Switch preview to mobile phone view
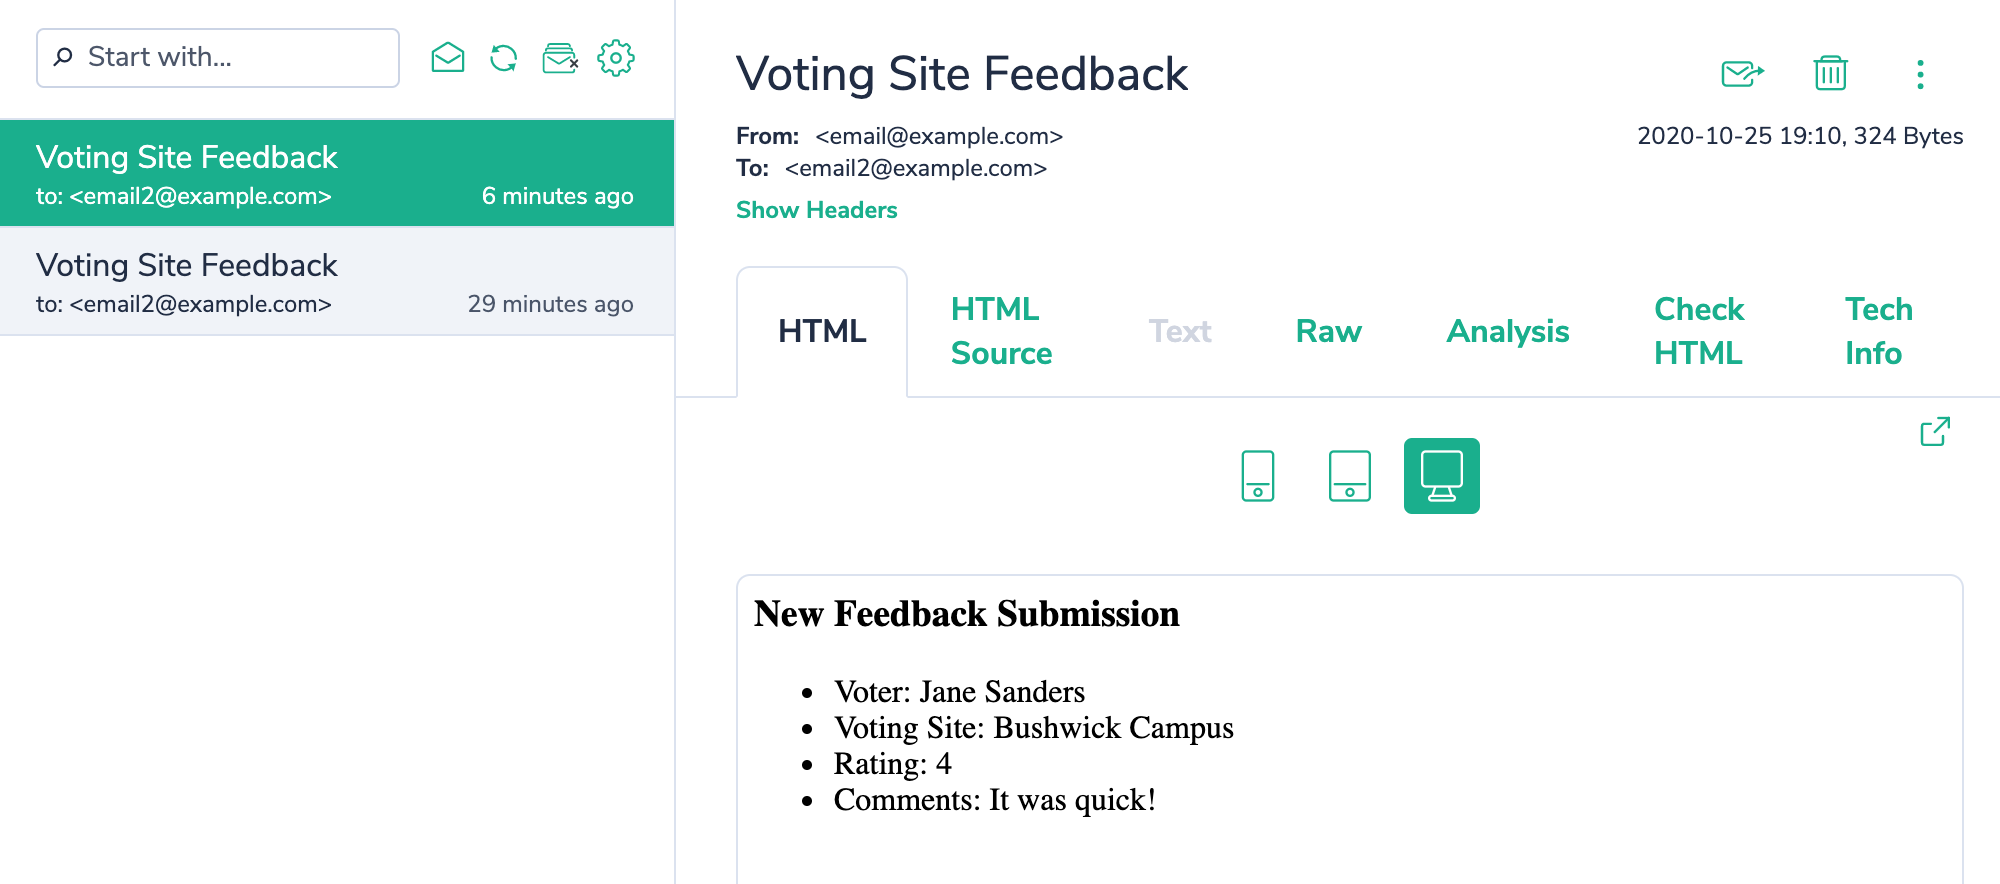 coord(1257,476)
